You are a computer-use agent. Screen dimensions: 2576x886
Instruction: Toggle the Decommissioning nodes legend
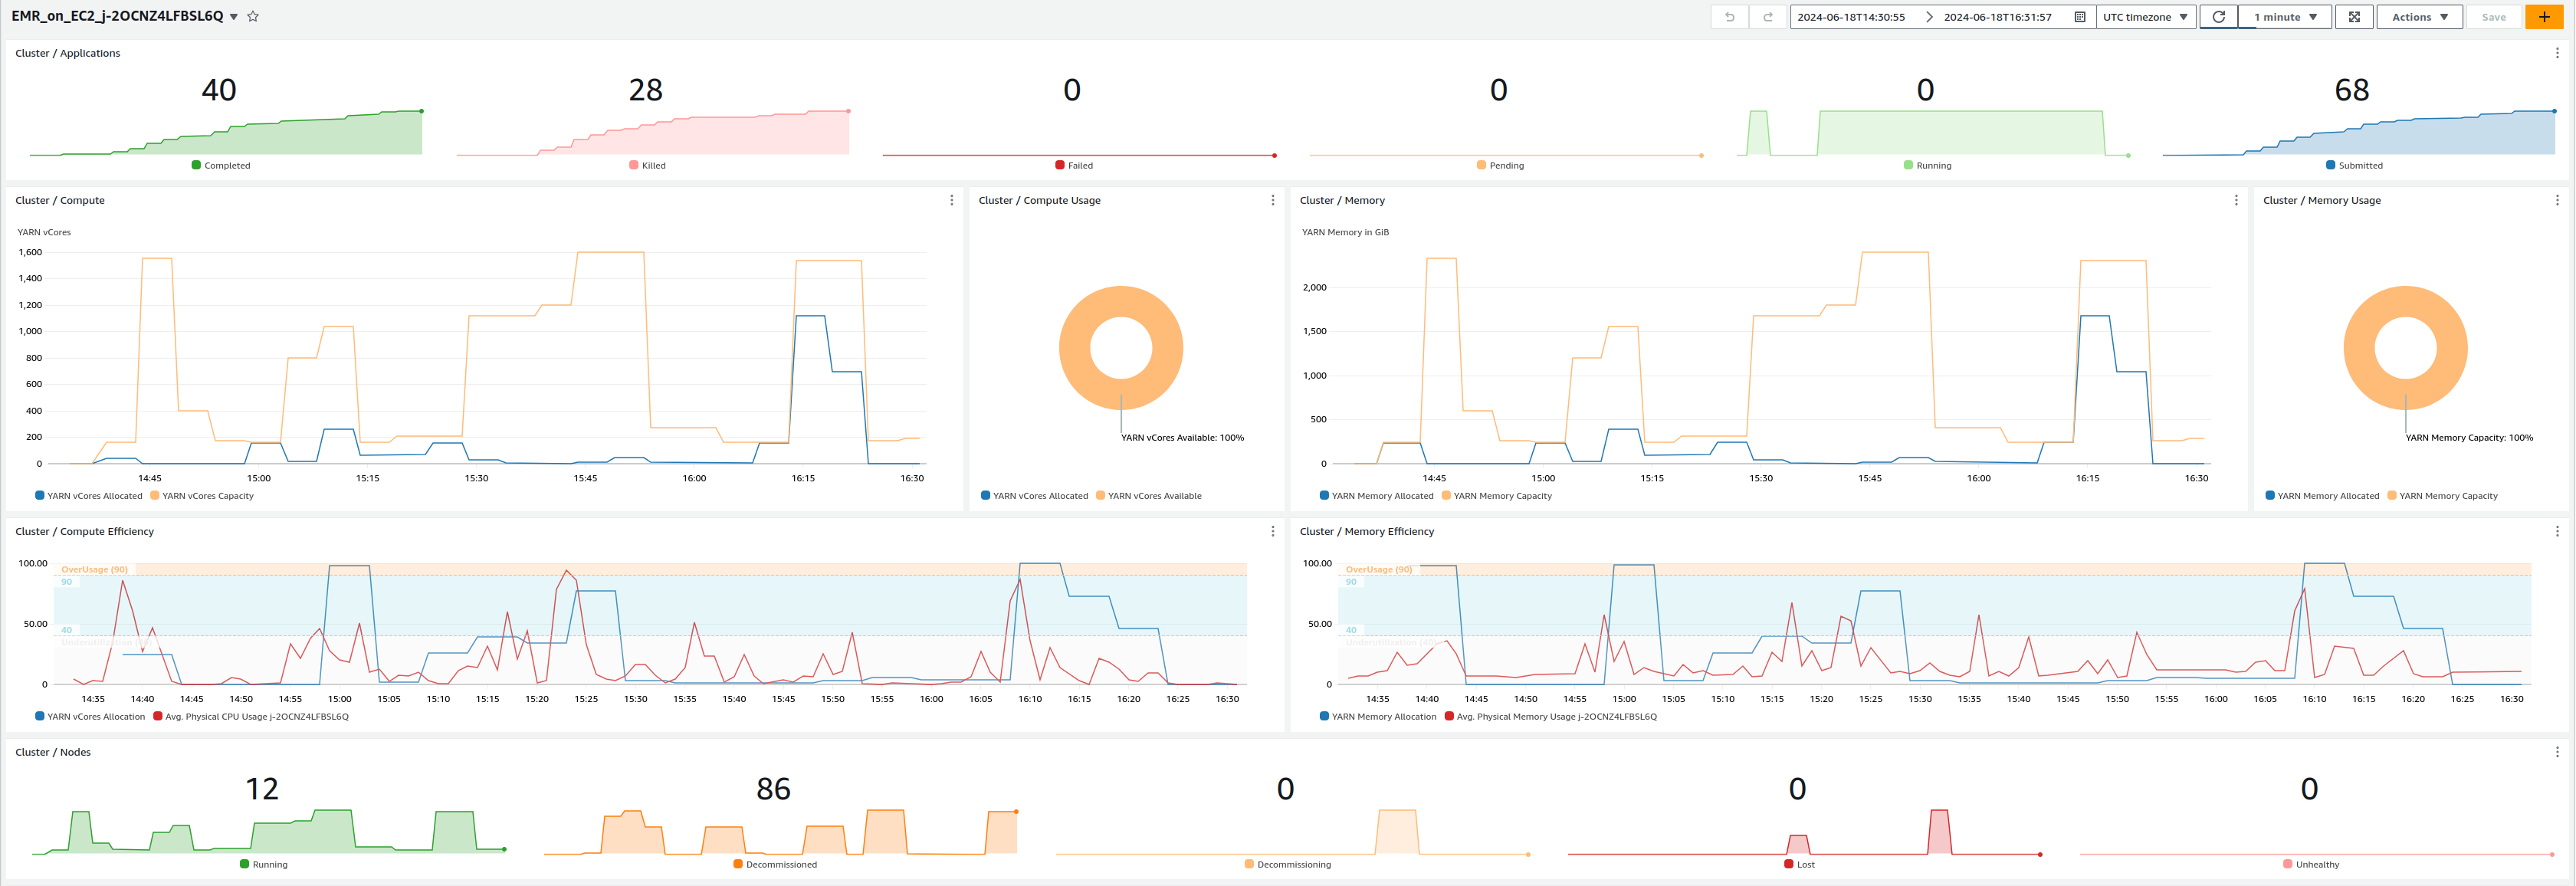[1288, 864]
